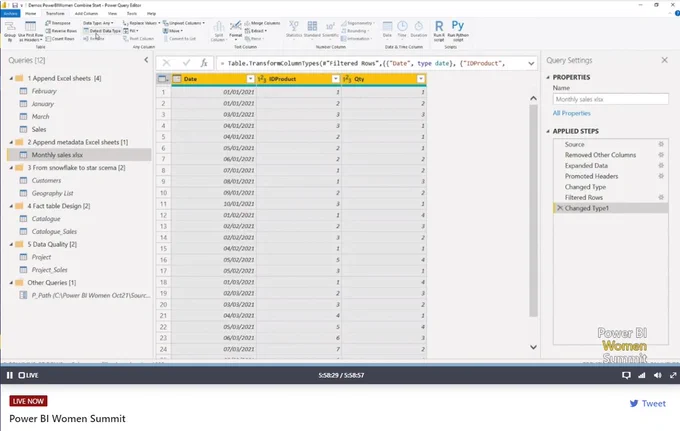Click Detect Data Type
This screenshot has height=431, width=680.
click(x=102, y=31)
